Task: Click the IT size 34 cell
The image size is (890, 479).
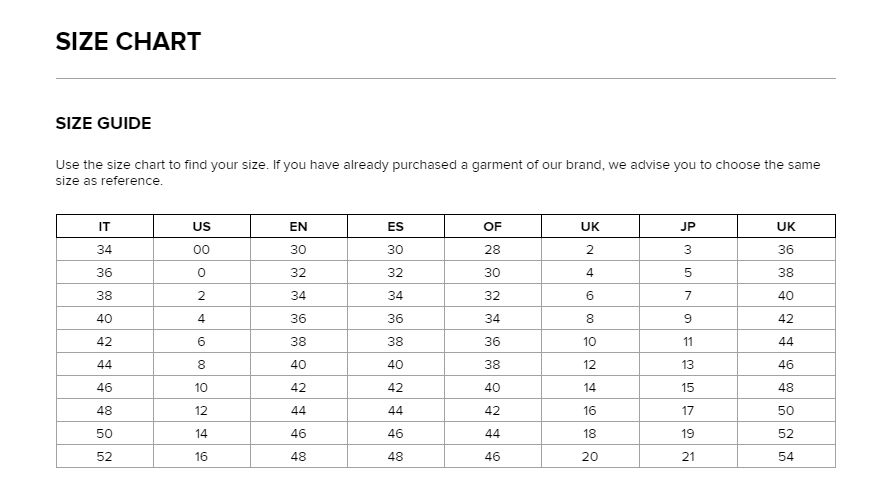Action: 104,250
